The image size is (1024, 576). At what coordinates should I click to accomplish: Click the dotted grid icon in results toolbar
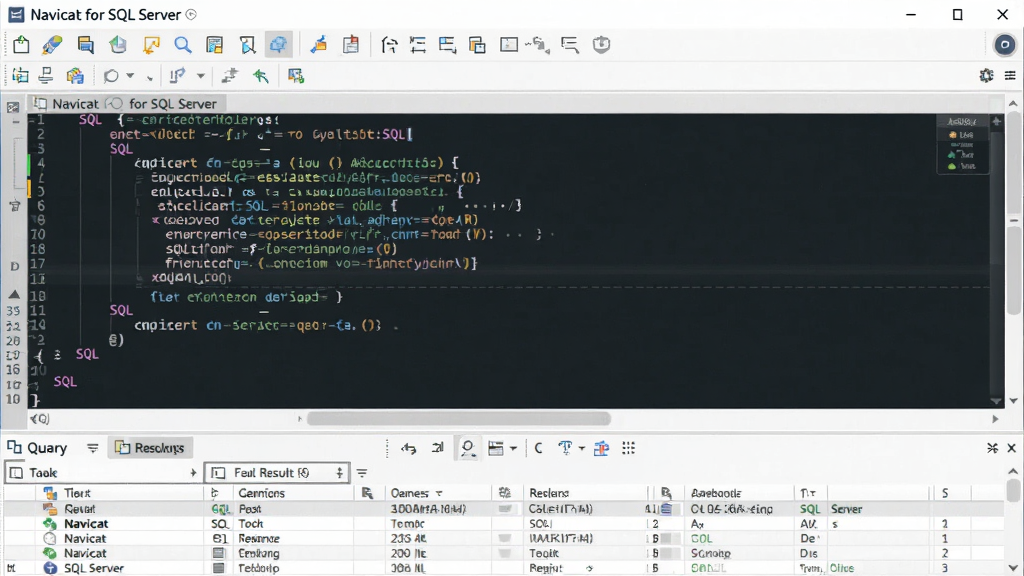[x=628, y=448]
